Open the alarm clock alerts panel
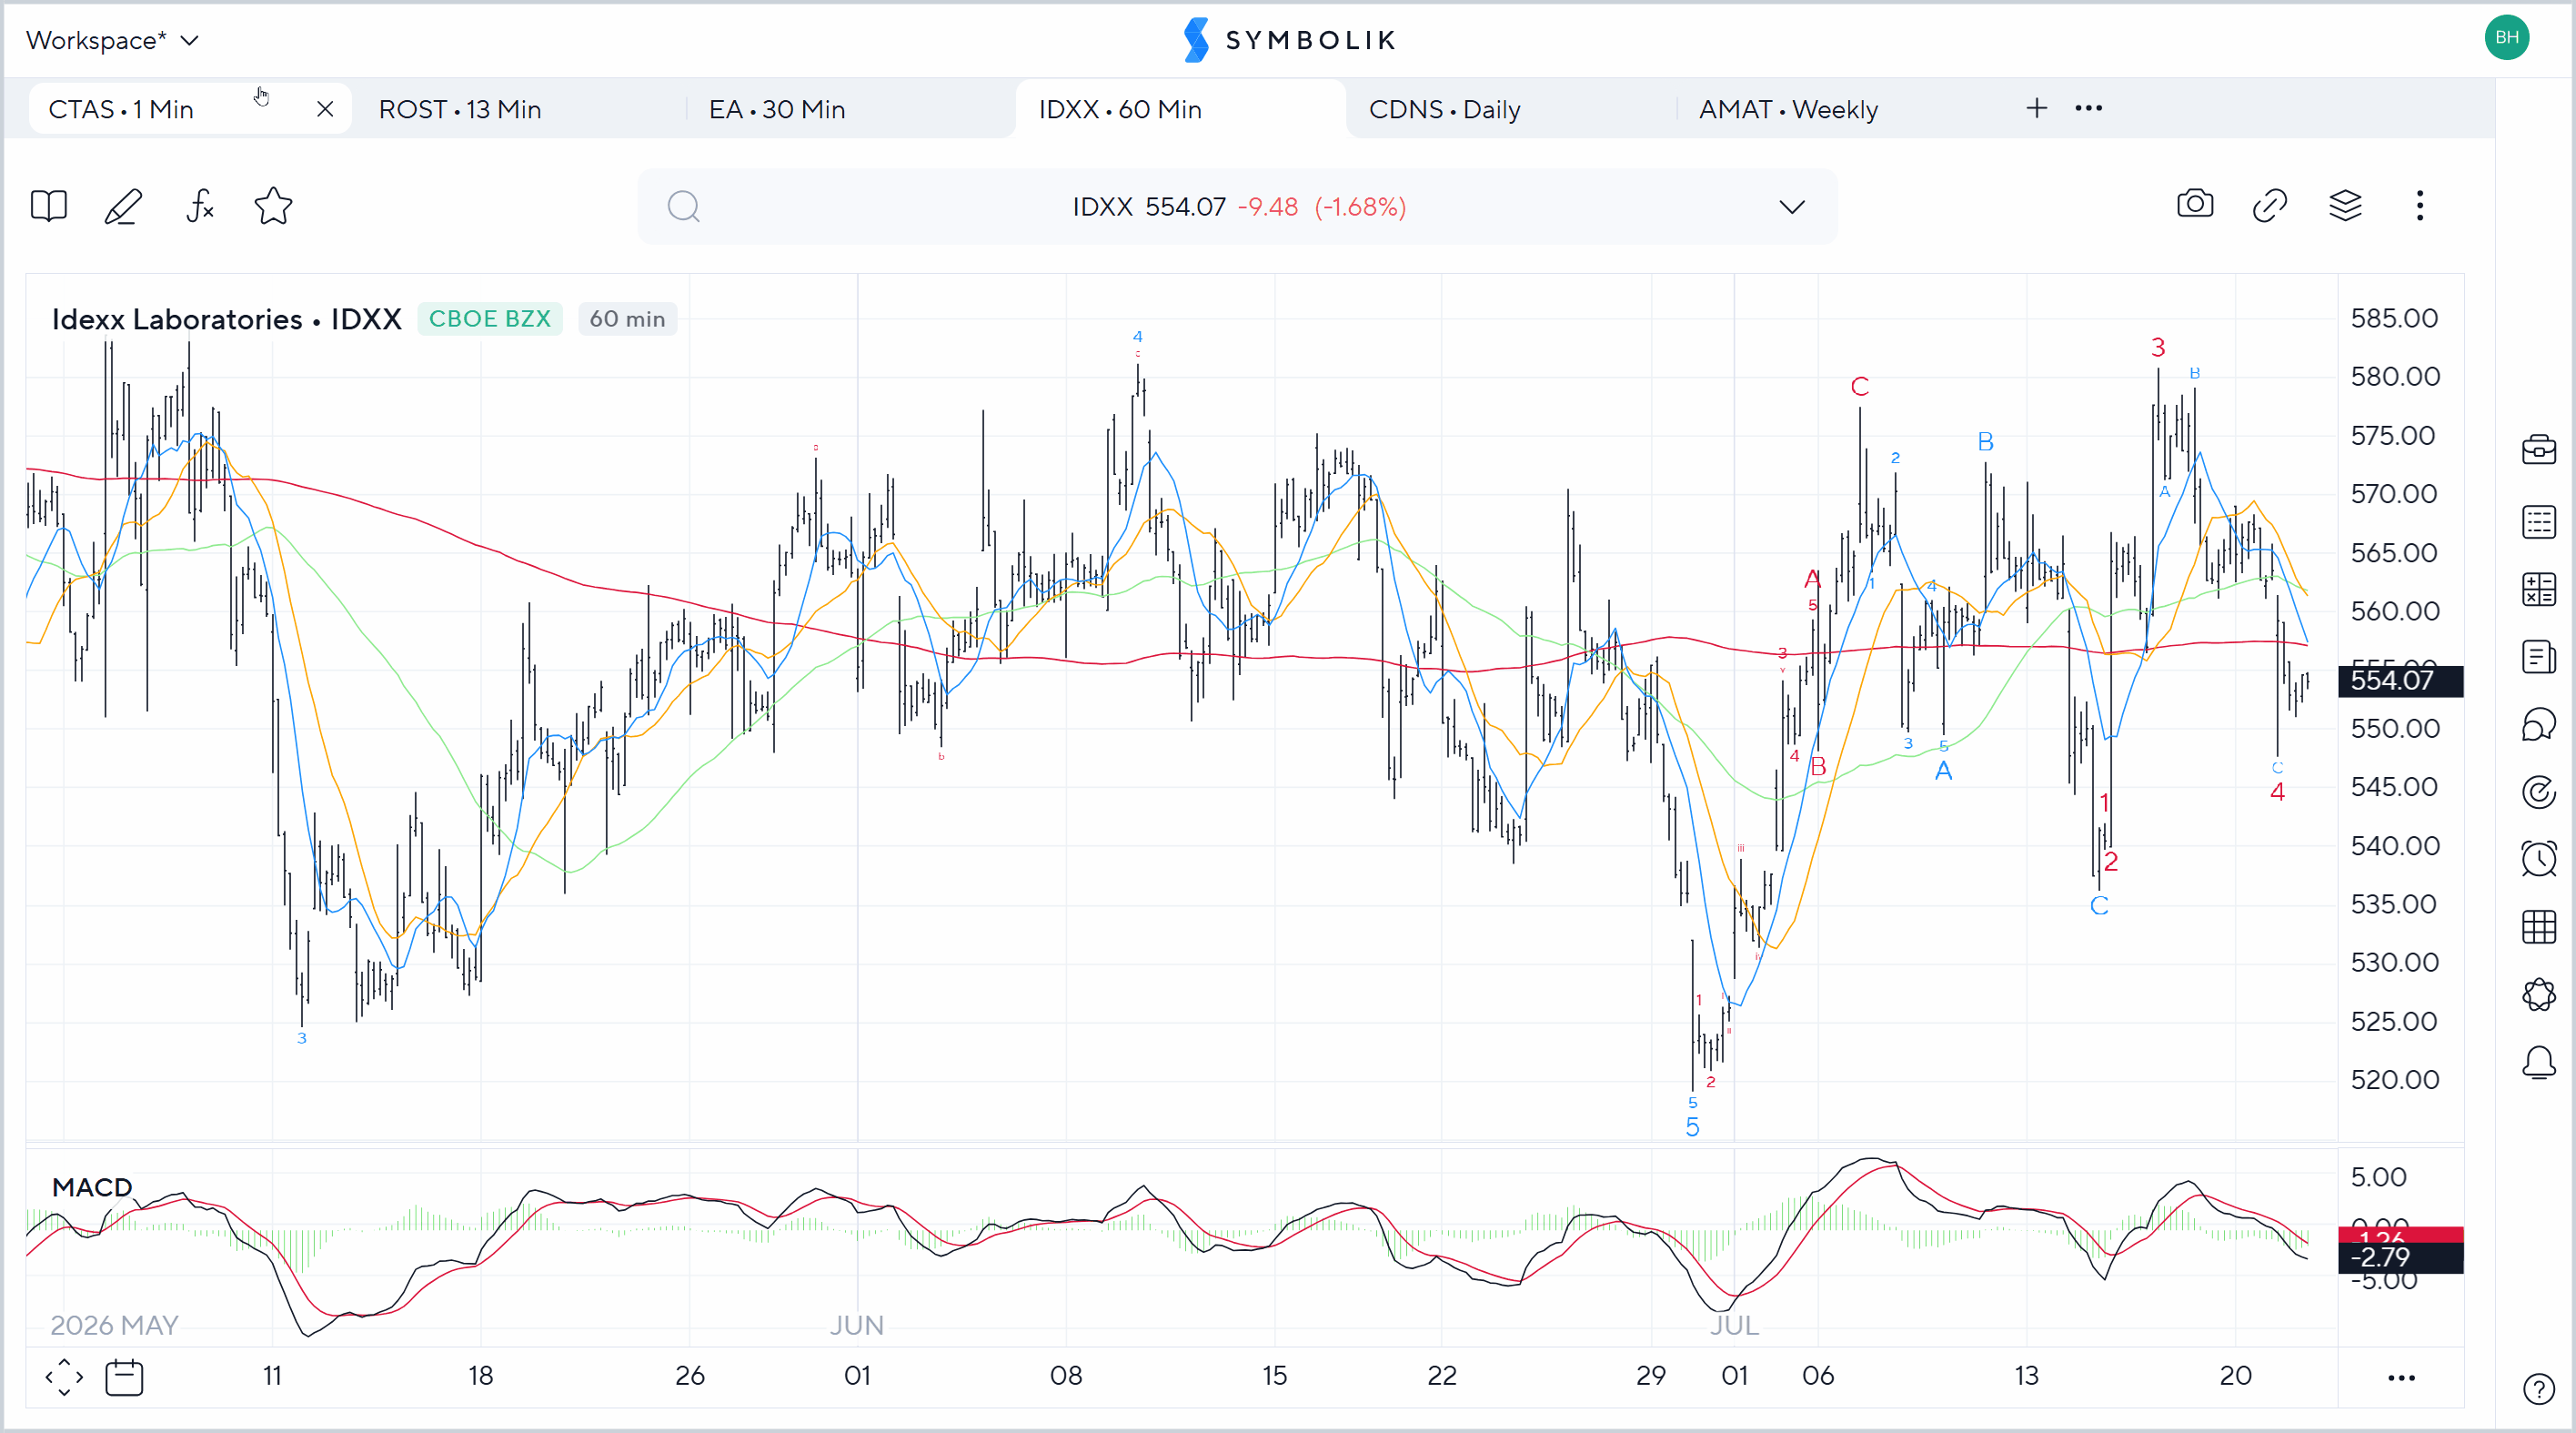 pos(2539,859)
